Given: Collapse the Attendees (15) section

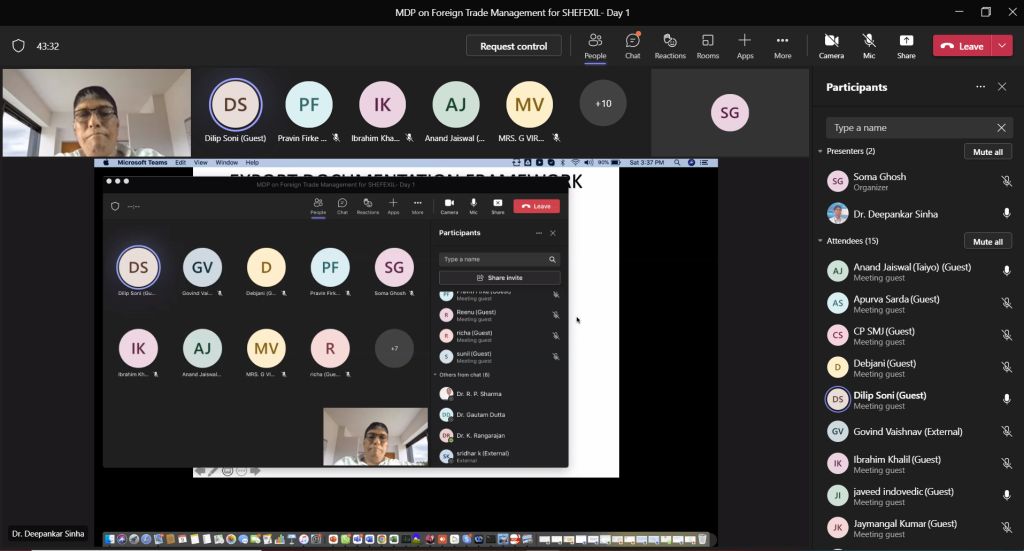Looking at the screenshot, I should (x=820, y=241).
